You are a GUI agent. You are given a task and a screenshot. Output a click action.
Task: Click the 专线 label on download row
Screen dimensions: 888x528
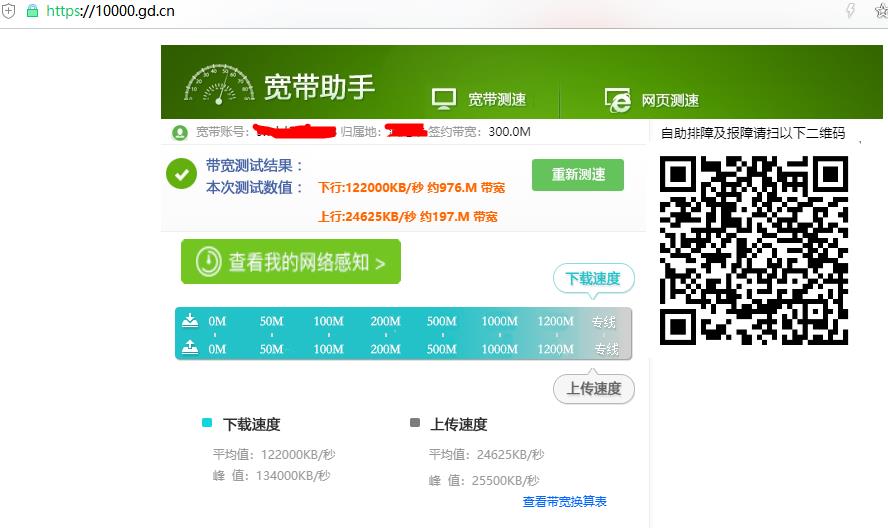[604, 322]
